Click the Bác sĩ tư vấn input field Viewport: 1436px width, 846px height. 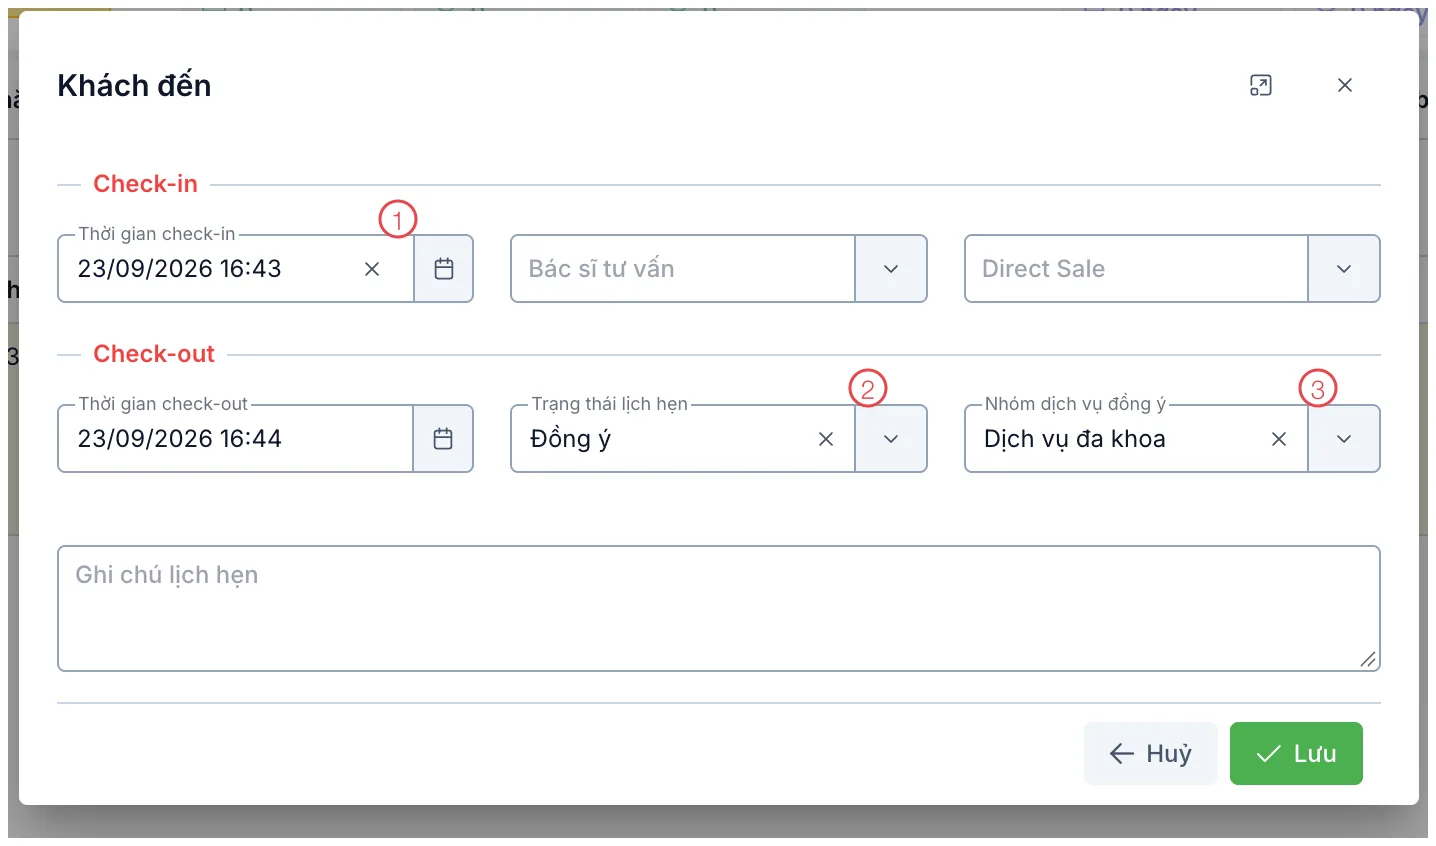683,269
